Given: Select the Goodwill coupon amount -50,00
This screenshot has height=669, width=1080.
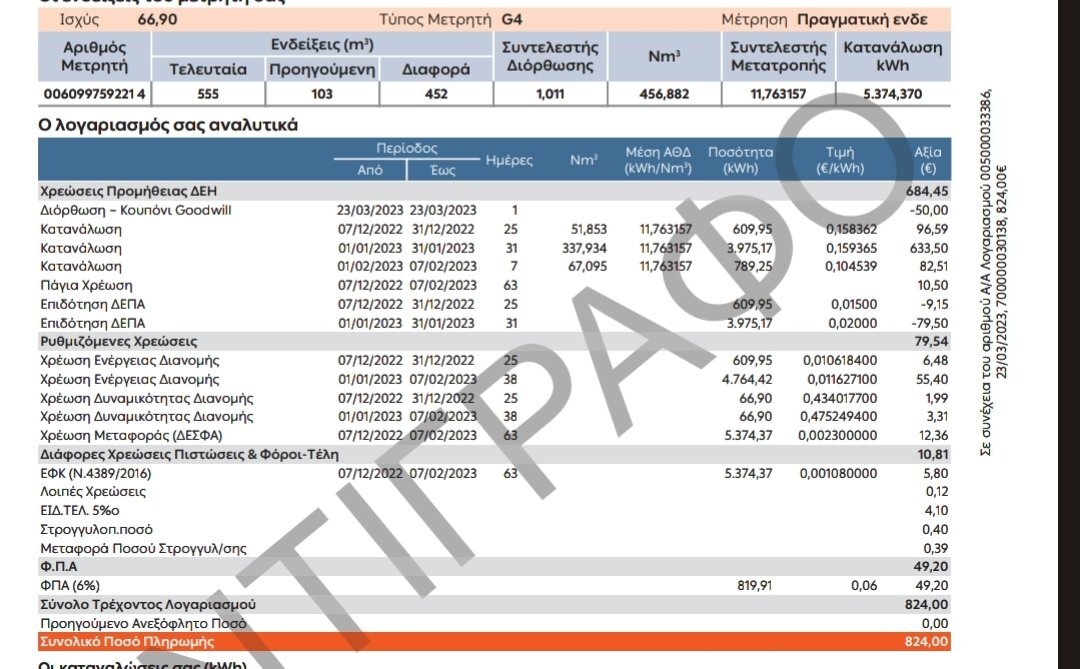Looking at the screenshot, I should [x=928, y=210].
